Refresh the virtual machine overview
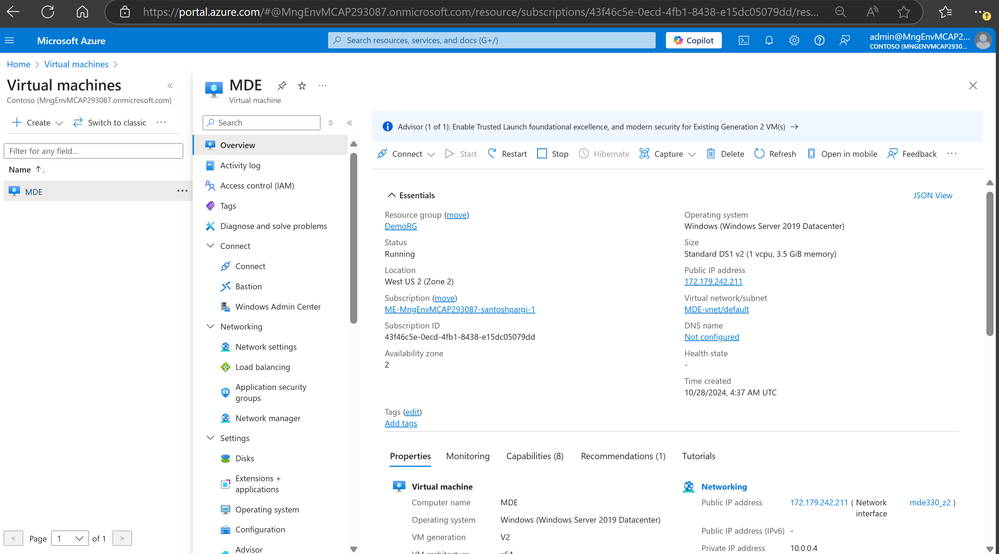The width and height of the screenshot is (999, 554). point(775,154)
